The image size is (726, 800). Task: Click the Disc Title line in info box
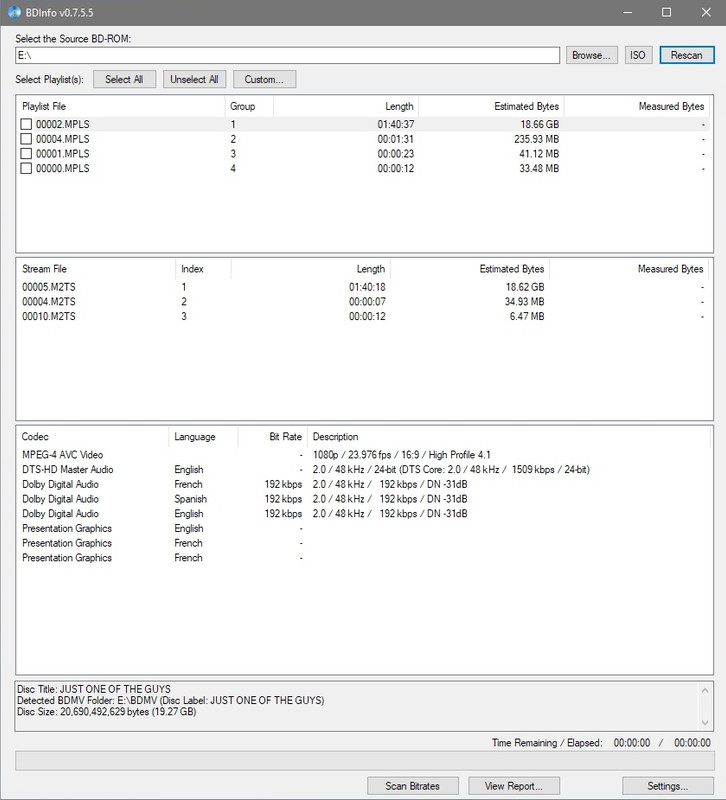tap(94, 689)
